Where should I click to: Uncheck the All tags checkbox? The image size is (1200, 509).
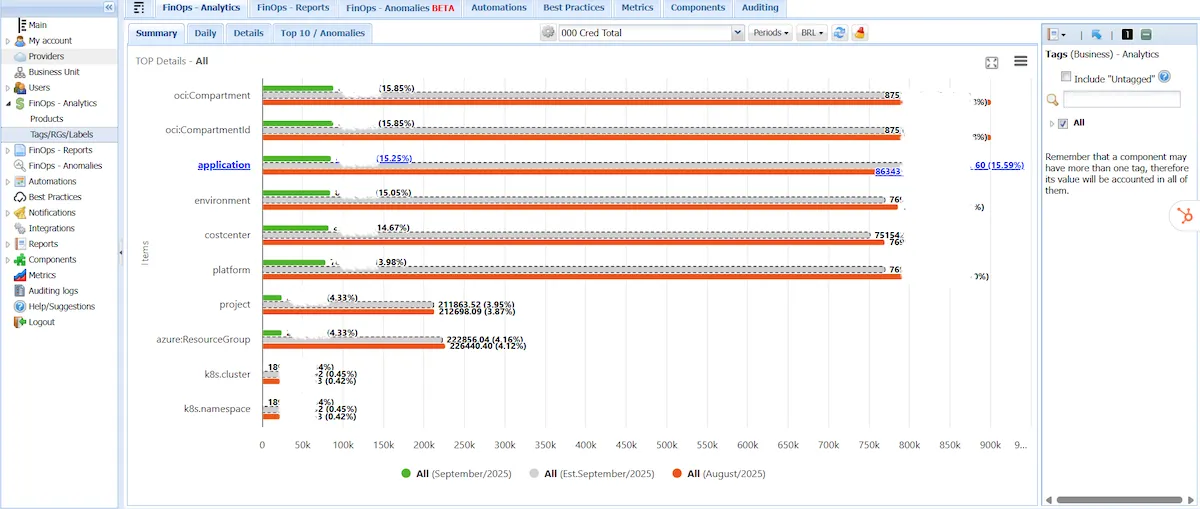(1063, 123)
